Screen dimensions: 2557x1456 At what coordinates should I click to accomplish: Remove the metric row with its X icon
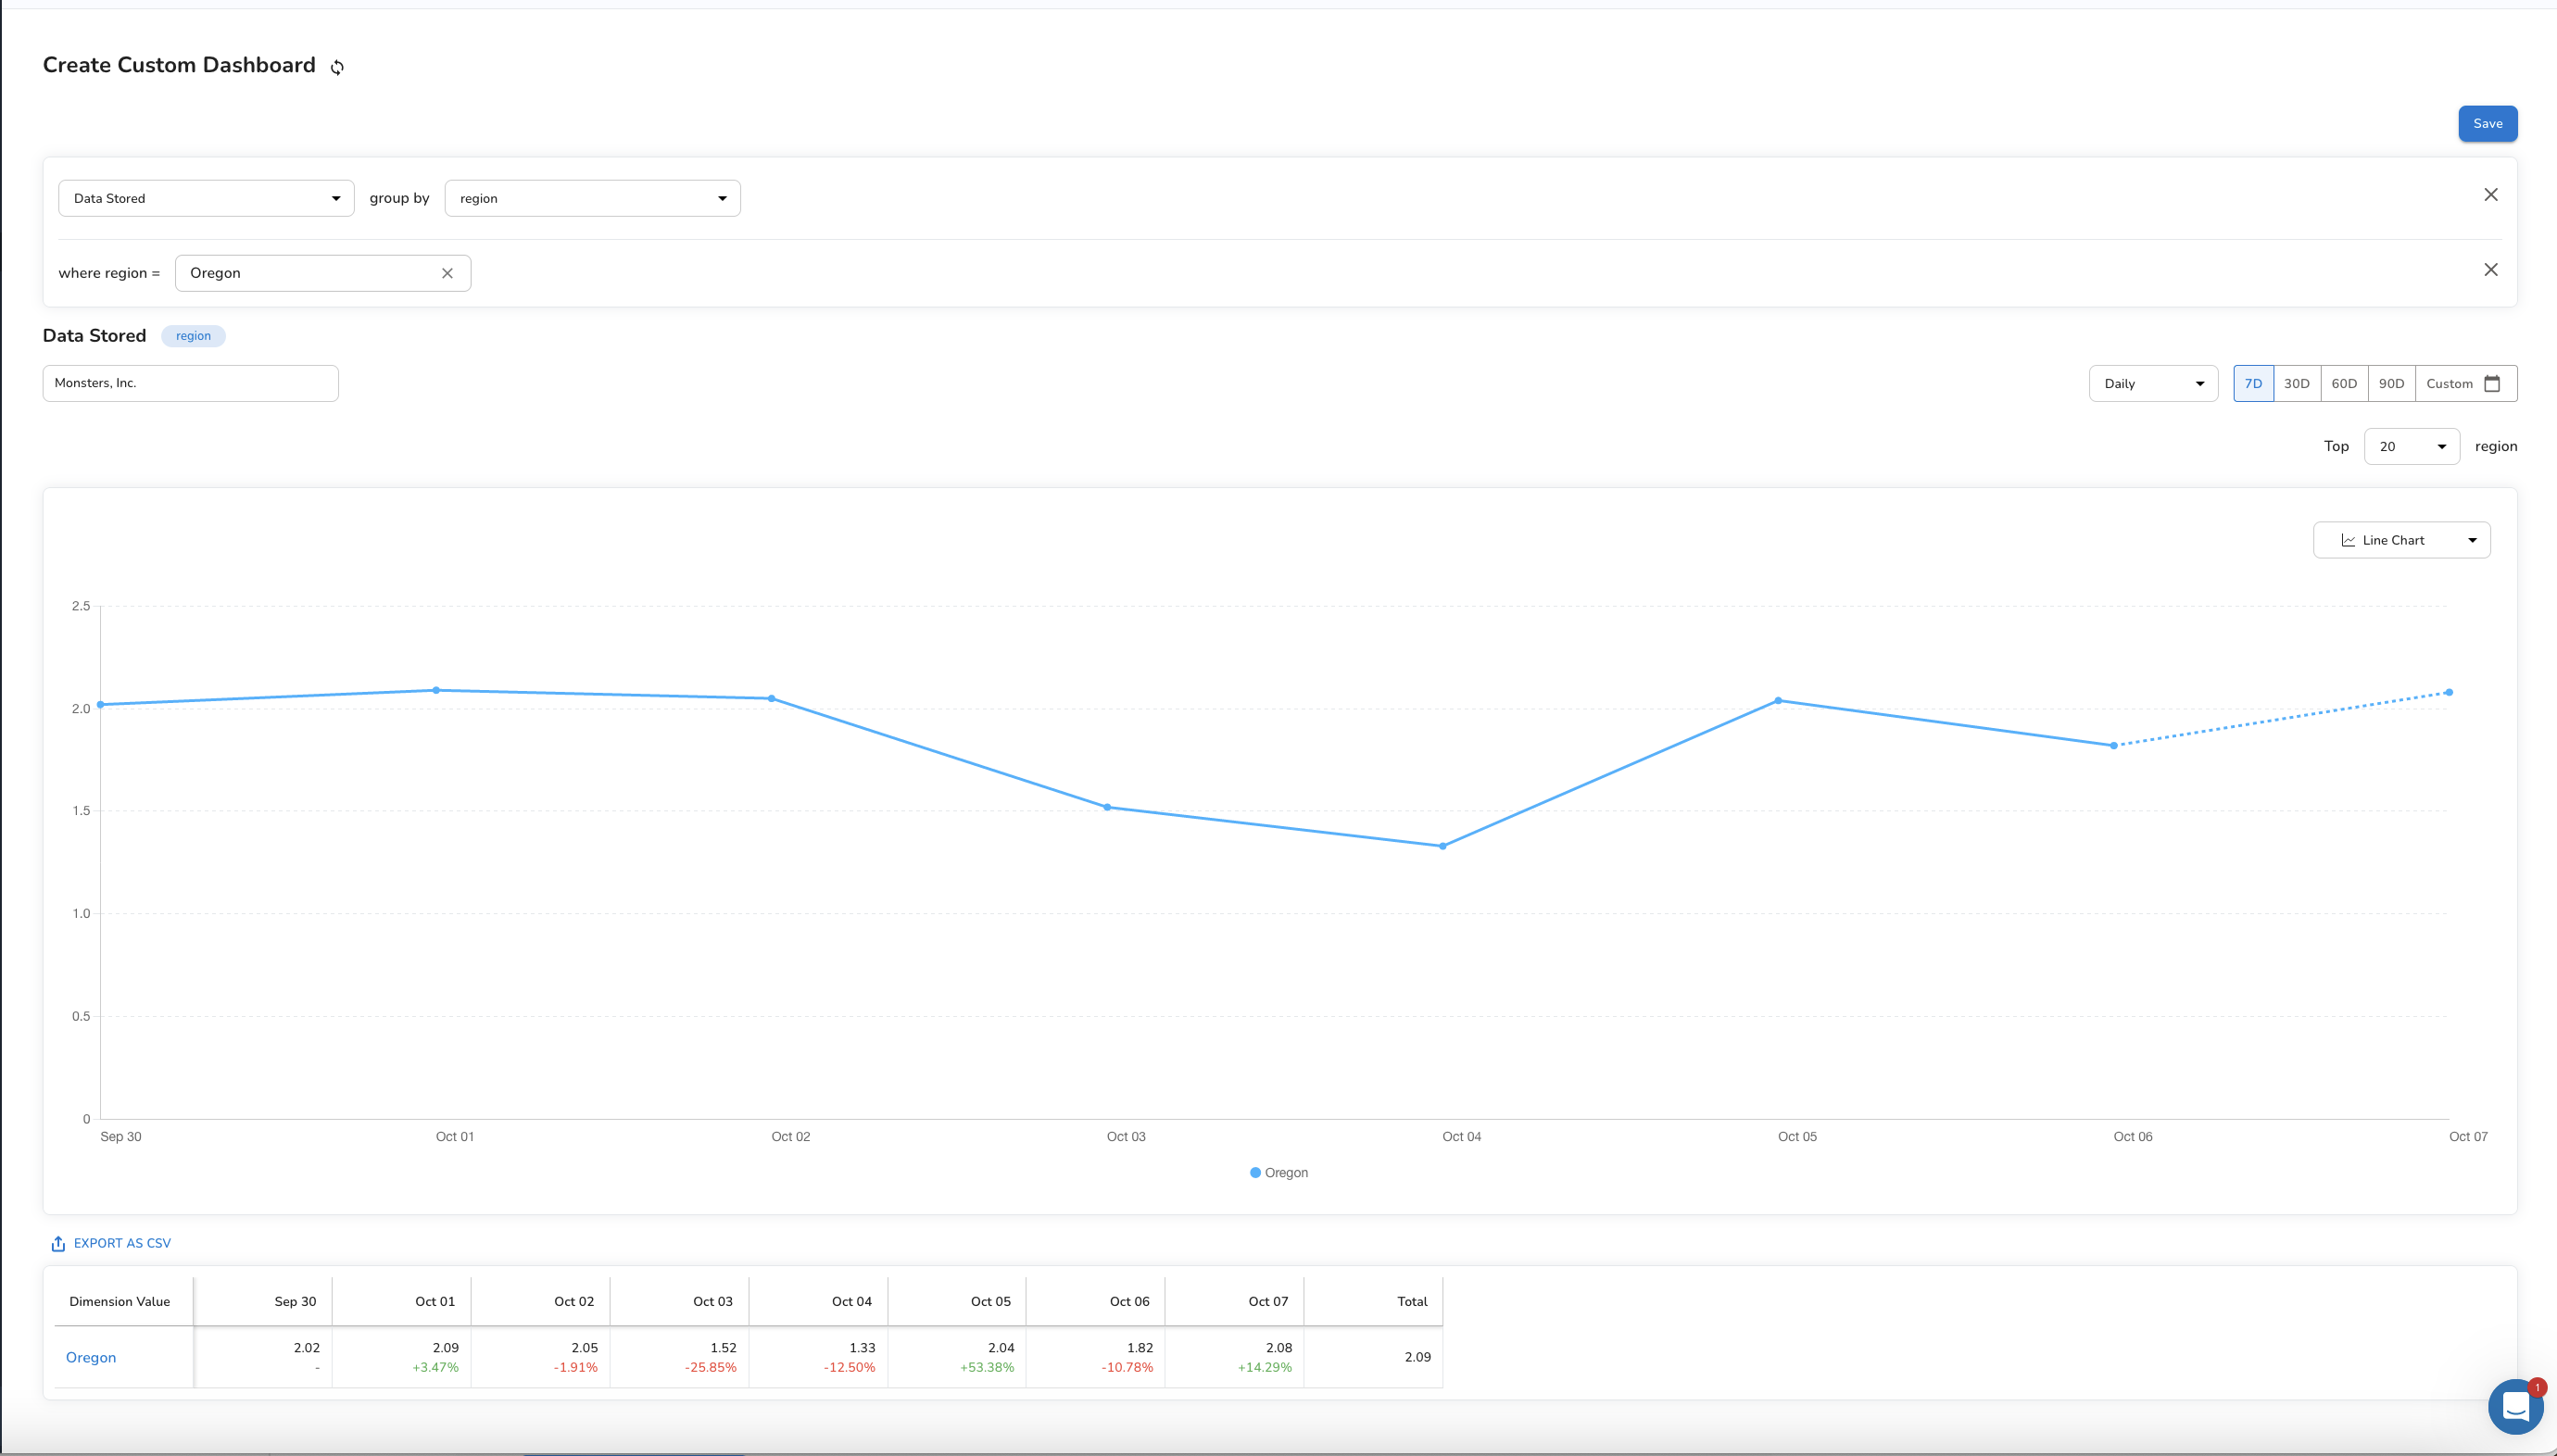[x=2490, y=195]
